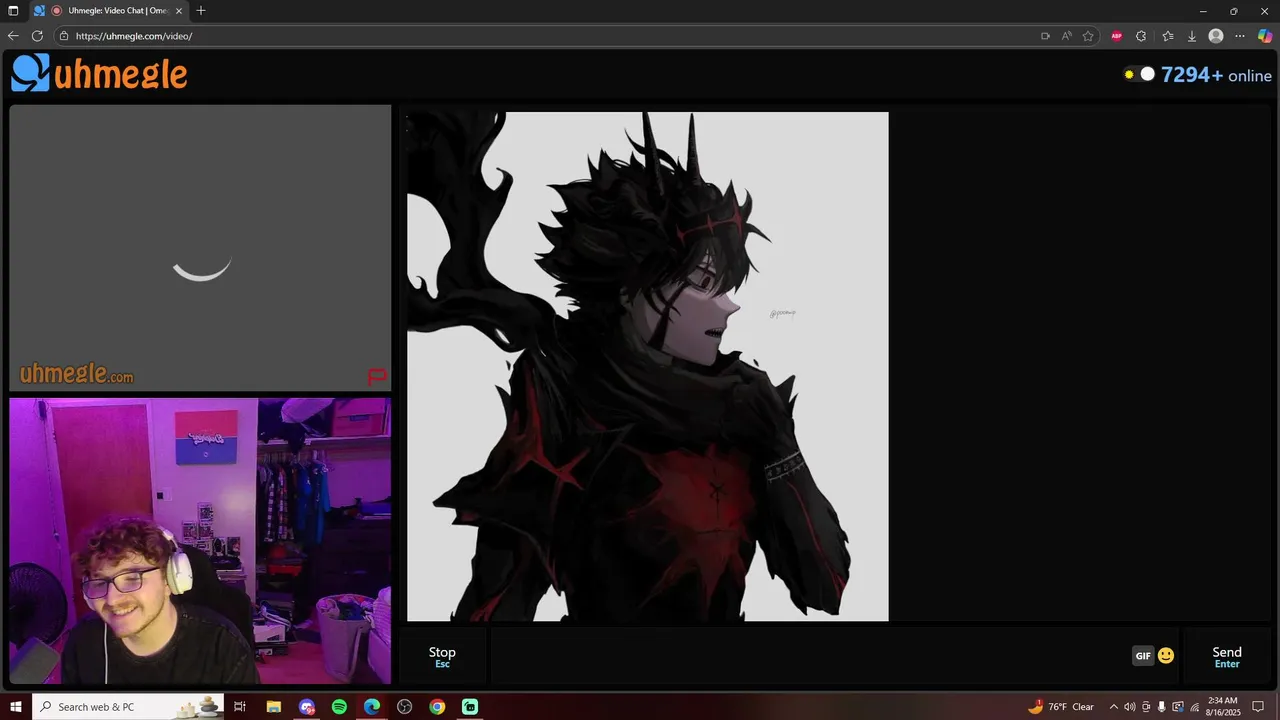
Task: Open weather widget 76°F Clear
Action: tap(1061, 707)
